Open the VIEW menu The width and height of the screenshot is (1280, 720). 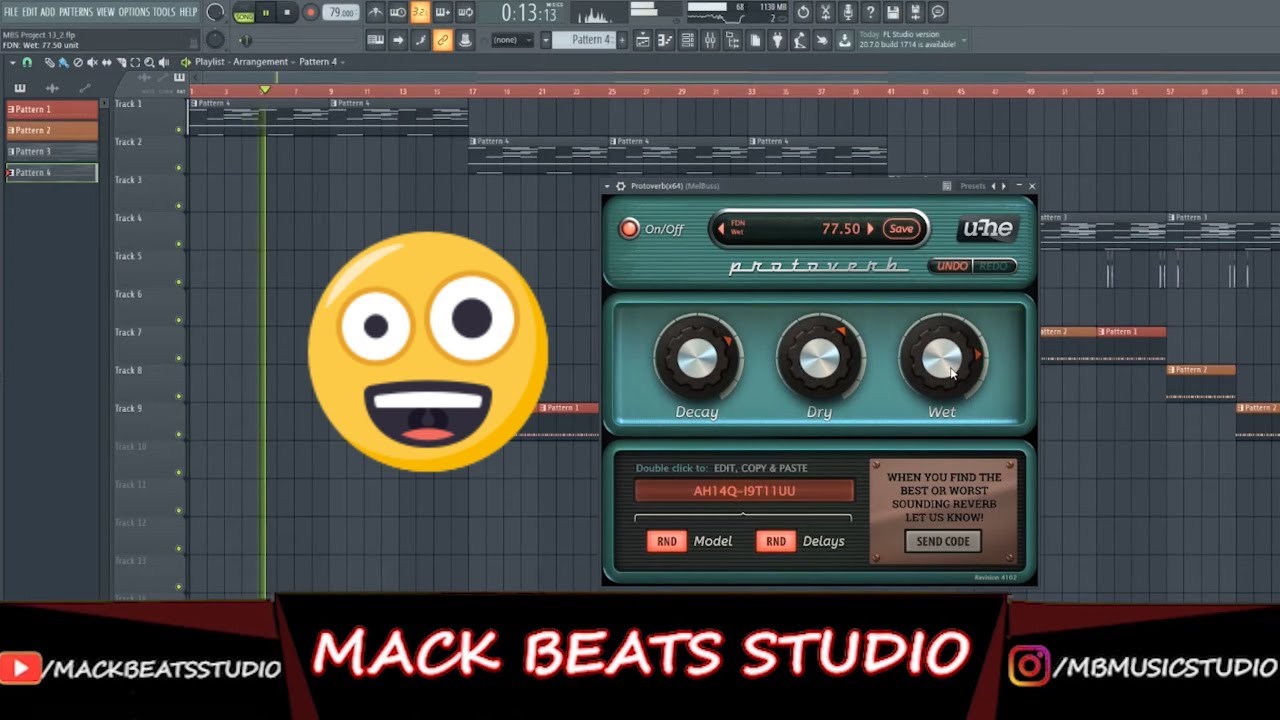pos(106,12)
